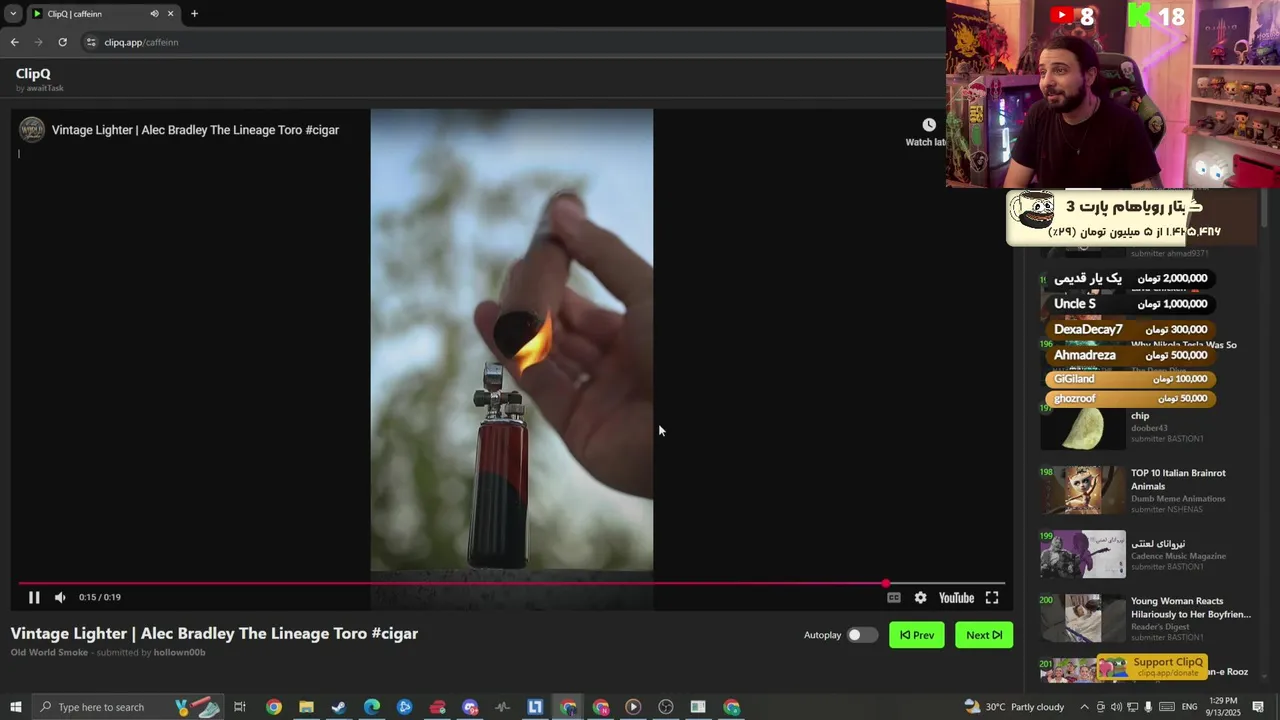Open TOP 10 Italian Brainrot Animals video
This screenshot has width=1280, height=720.
(1178, 479)
